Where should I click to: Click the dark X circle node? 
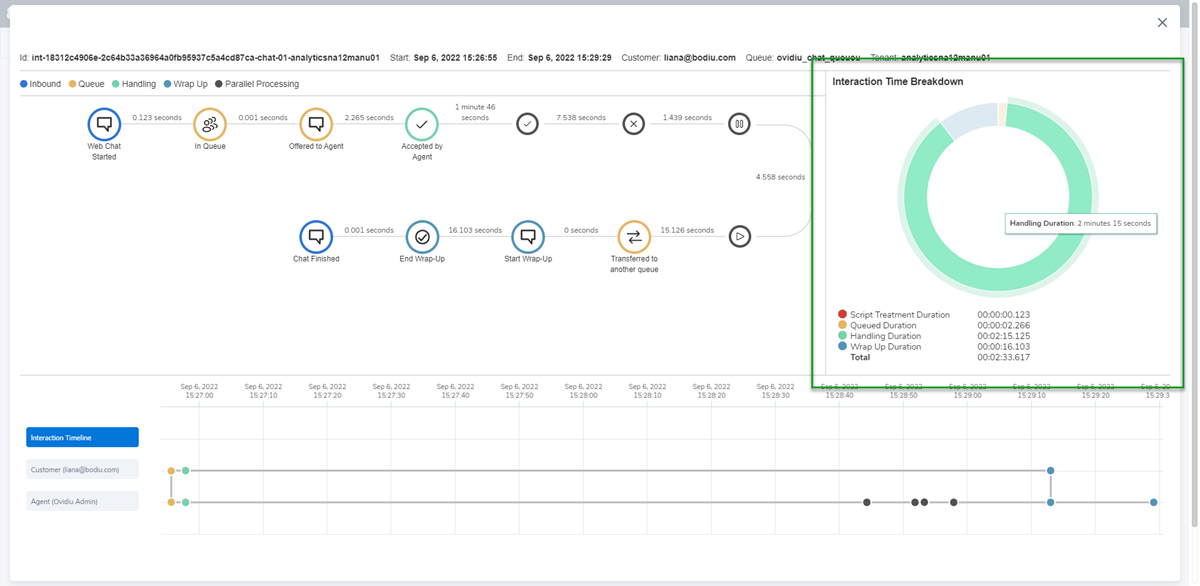pyautogui.click(x=634, y=124)
